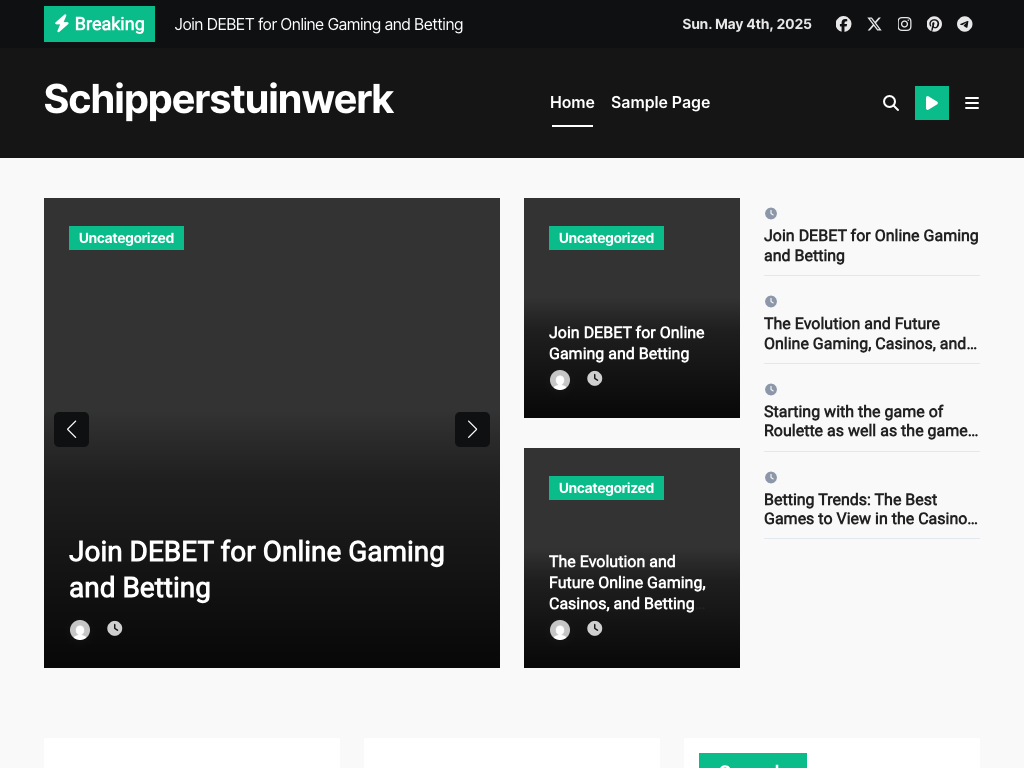Open the search magnifier icon
The image size is (1024, 768).
(x=891, y=103)
